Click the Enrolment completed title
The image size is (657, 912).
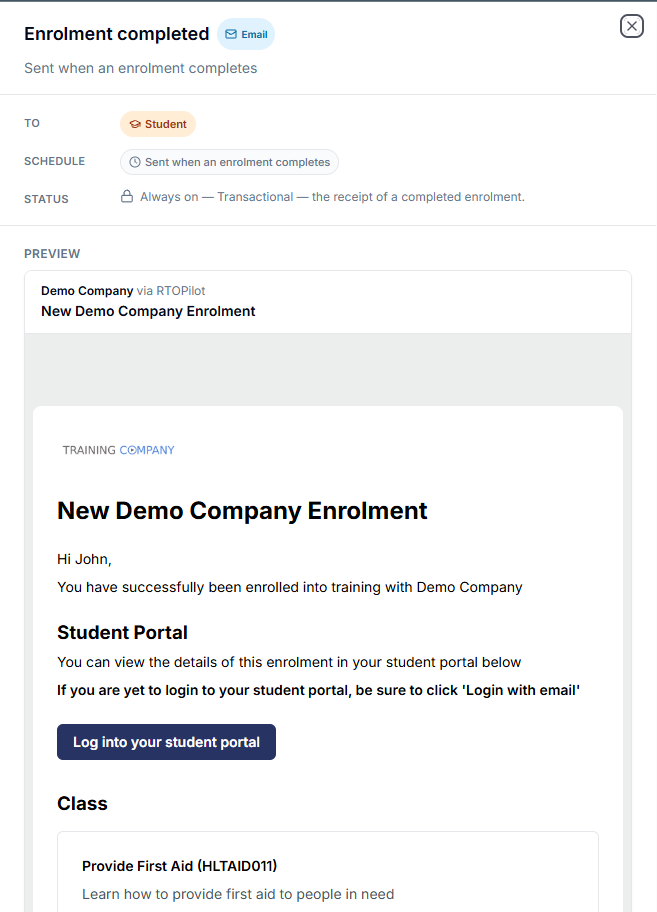click(x=117, y=34)
